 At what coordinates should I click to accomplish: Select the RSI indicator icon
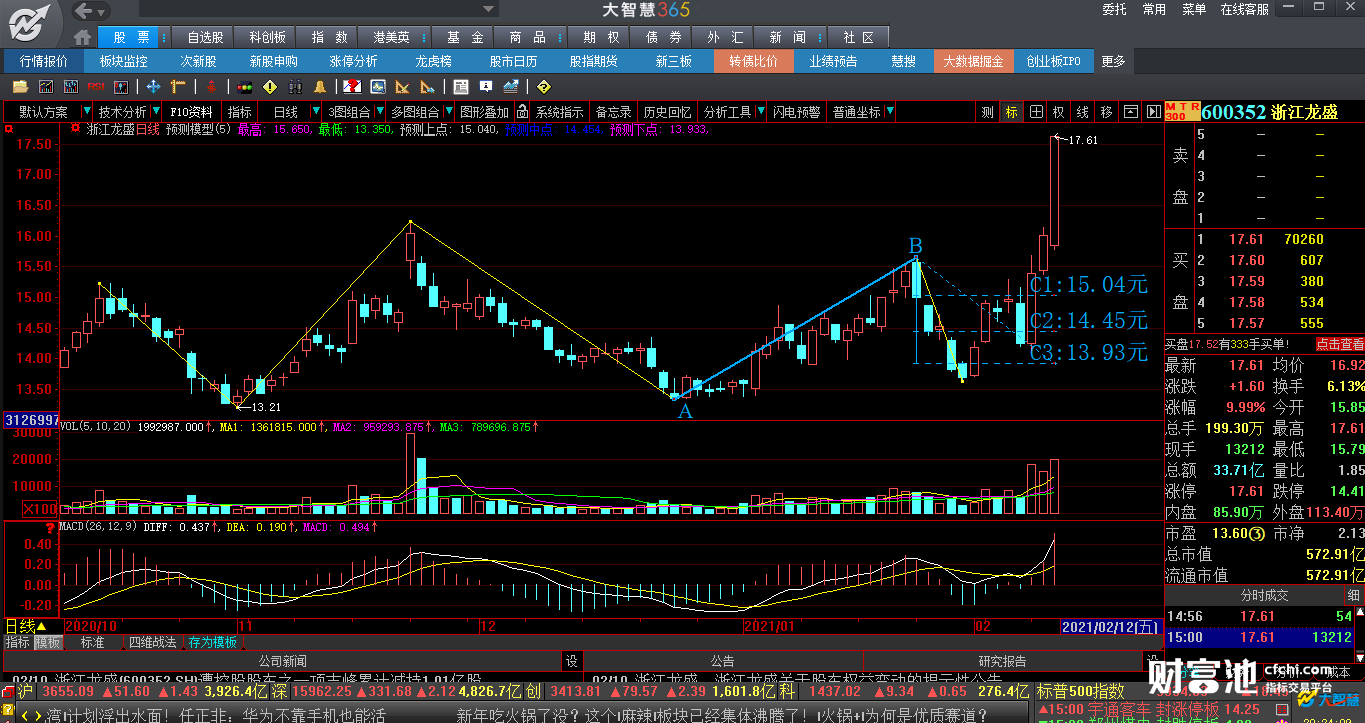[96, 87]
